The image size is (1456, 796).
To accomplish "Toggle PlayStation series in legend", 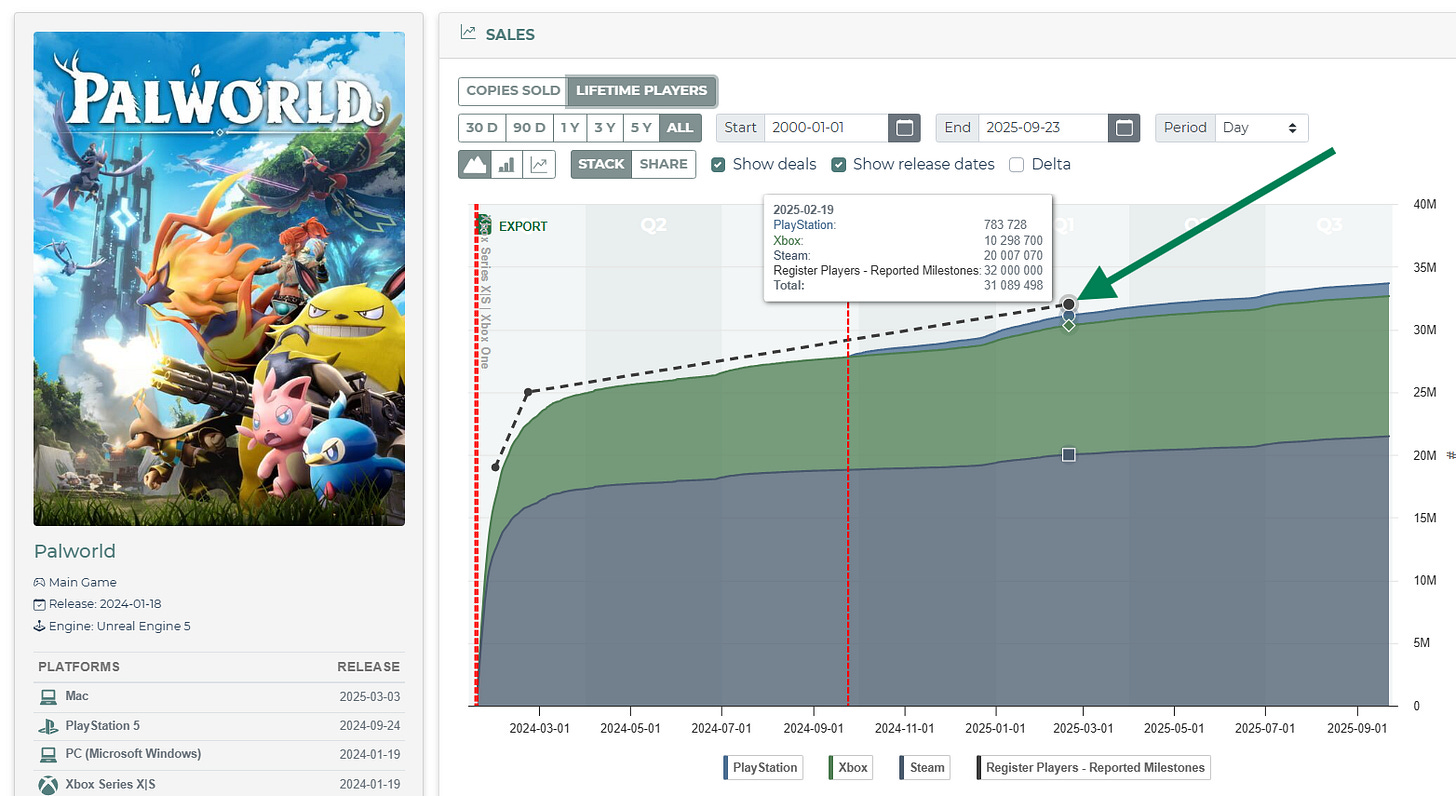I will pos(761,767).
